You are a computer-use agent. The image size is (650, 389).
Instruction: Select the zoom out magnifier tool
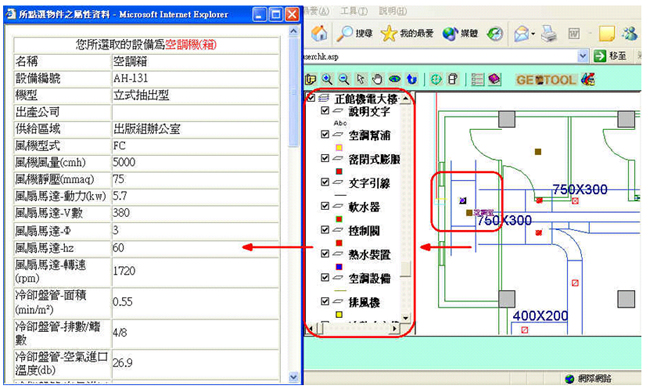point(344,79)
